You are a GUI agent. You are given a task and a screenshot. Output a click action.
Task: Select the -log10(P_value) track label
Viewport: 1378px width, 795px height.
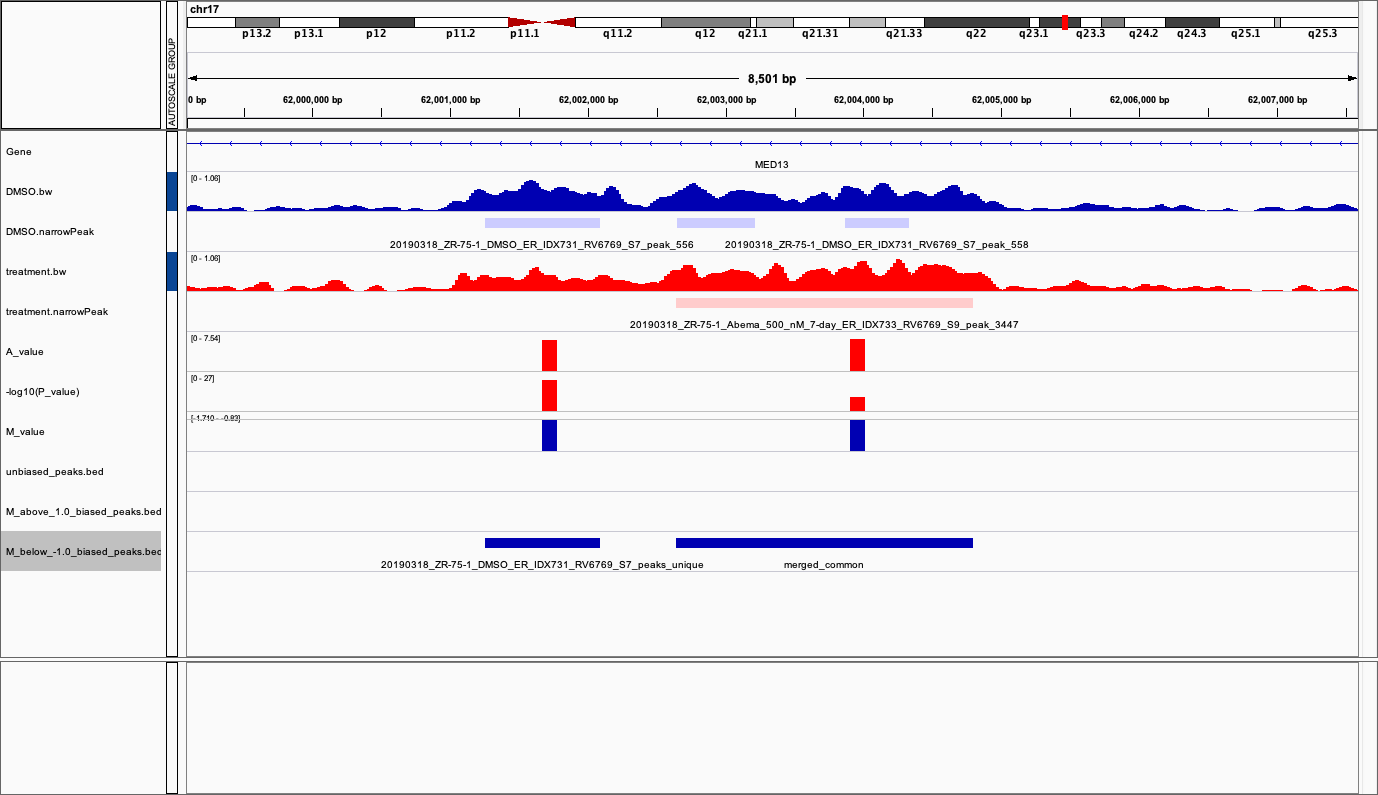point(42,391)
